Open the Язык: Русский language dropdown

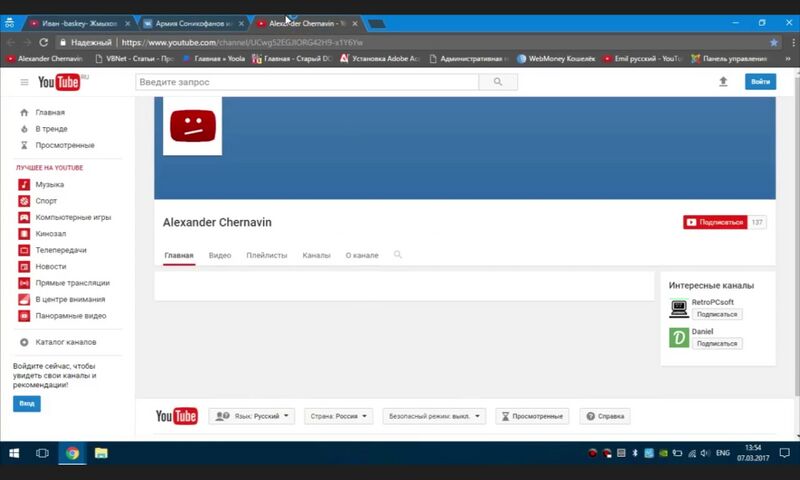[252, 416]
